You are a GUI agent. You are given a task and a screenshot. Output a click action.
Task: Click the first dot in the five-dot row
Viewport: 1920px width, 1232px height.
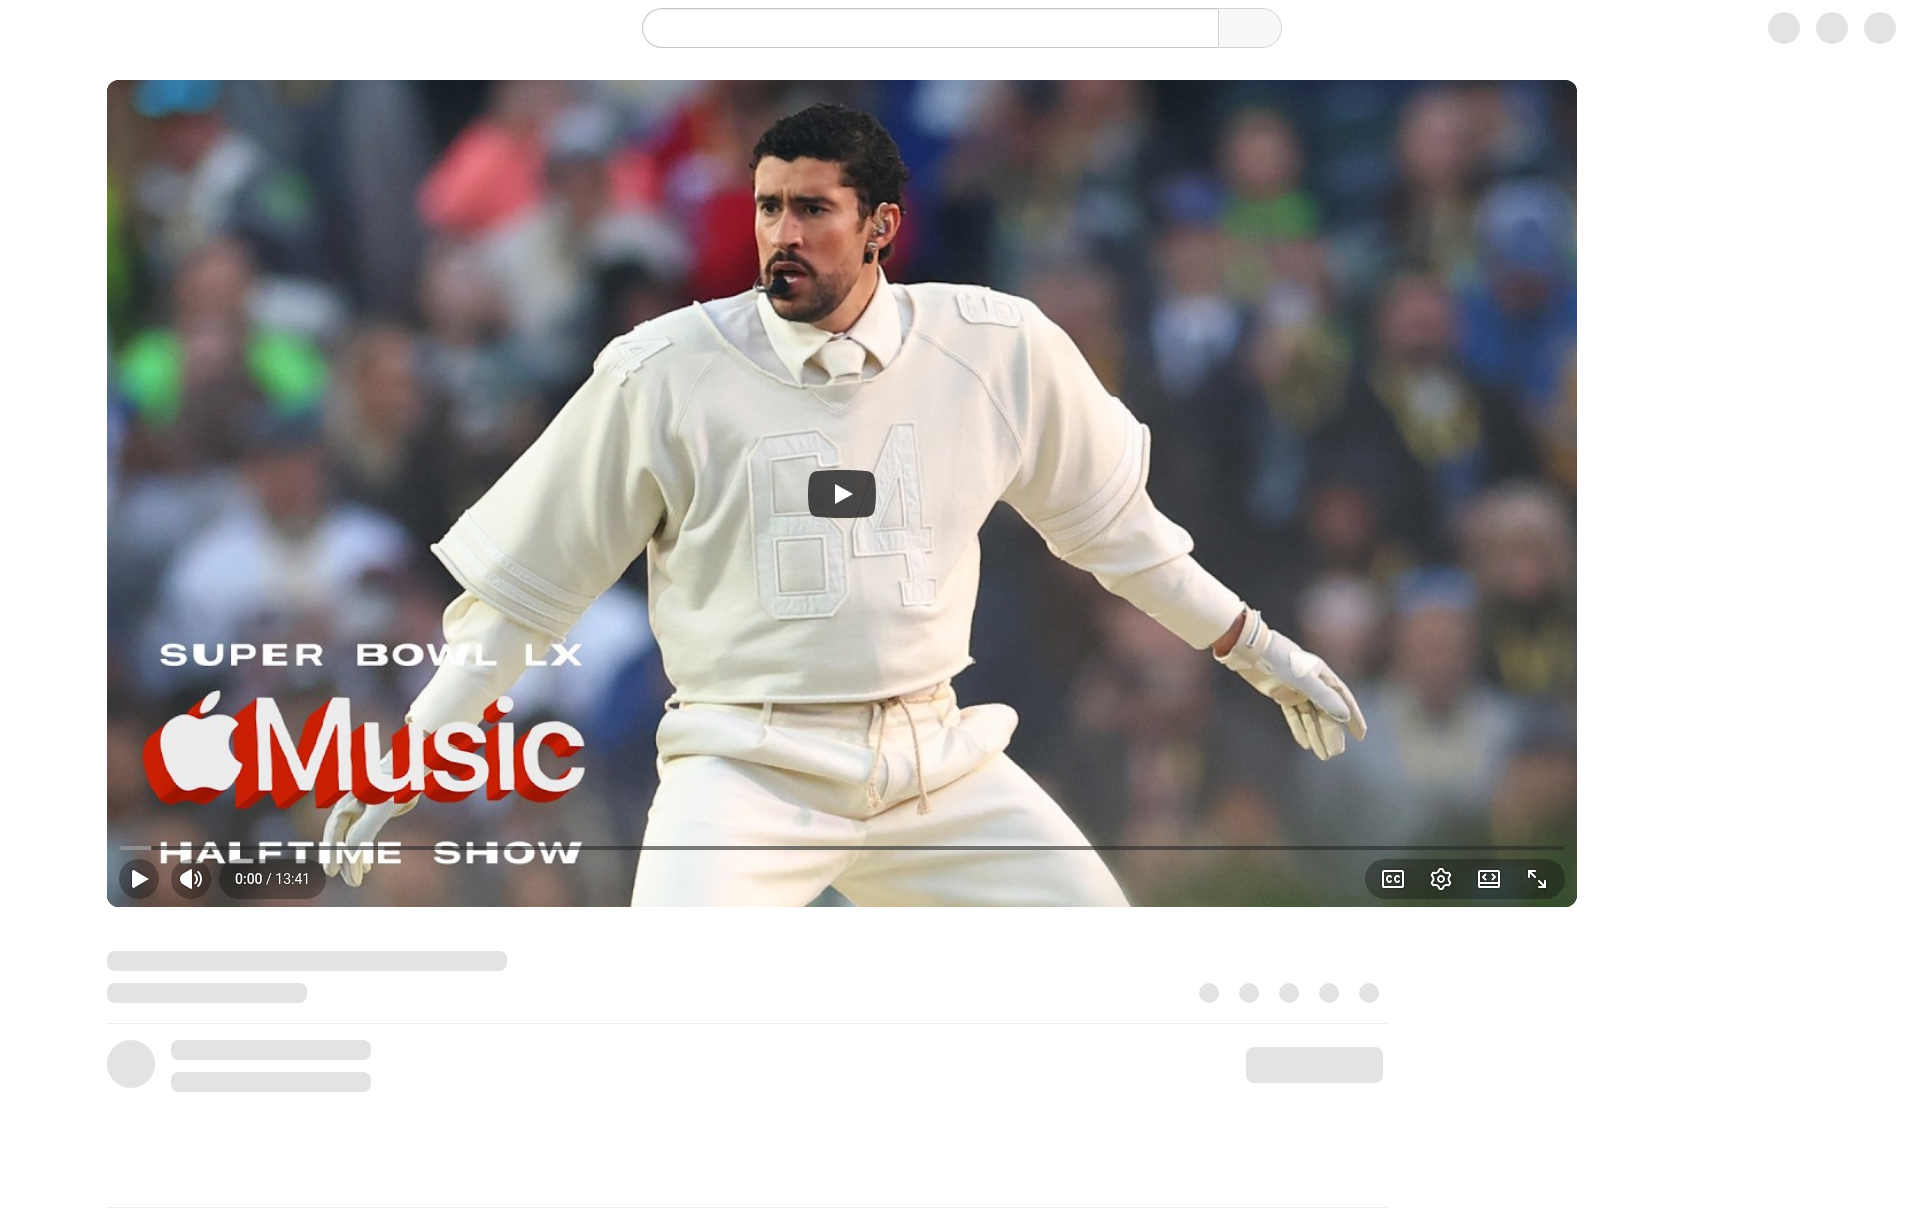(1209, 993)
